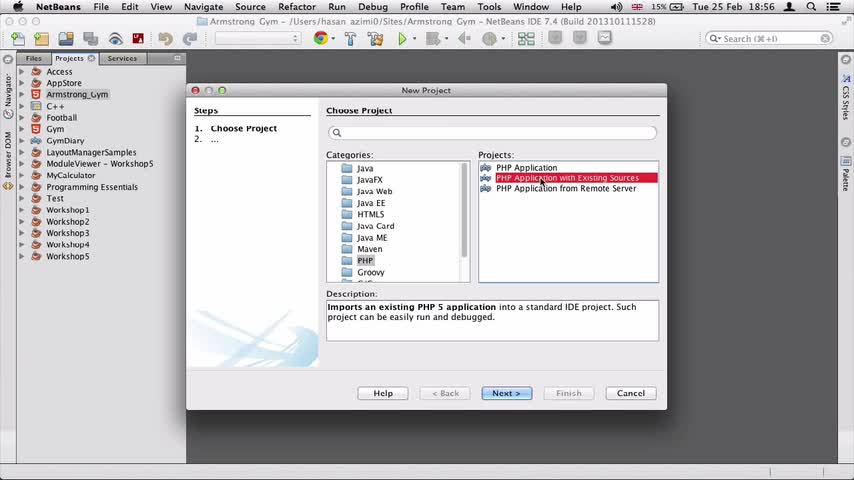Click the Cancel button

(631, 393)
